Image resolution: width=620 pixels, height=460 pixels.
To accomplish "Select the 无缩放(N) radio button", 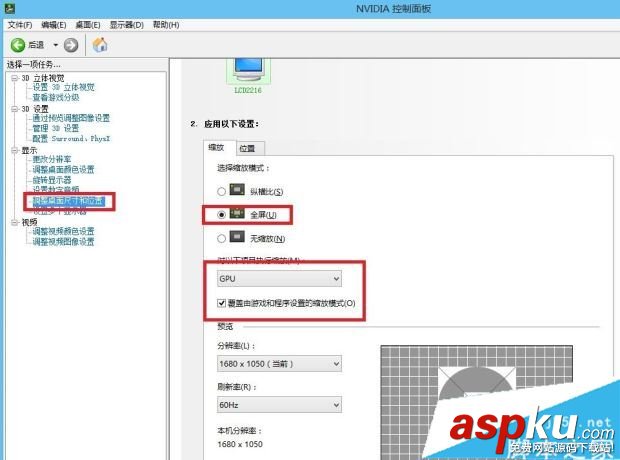I will 221,239.
